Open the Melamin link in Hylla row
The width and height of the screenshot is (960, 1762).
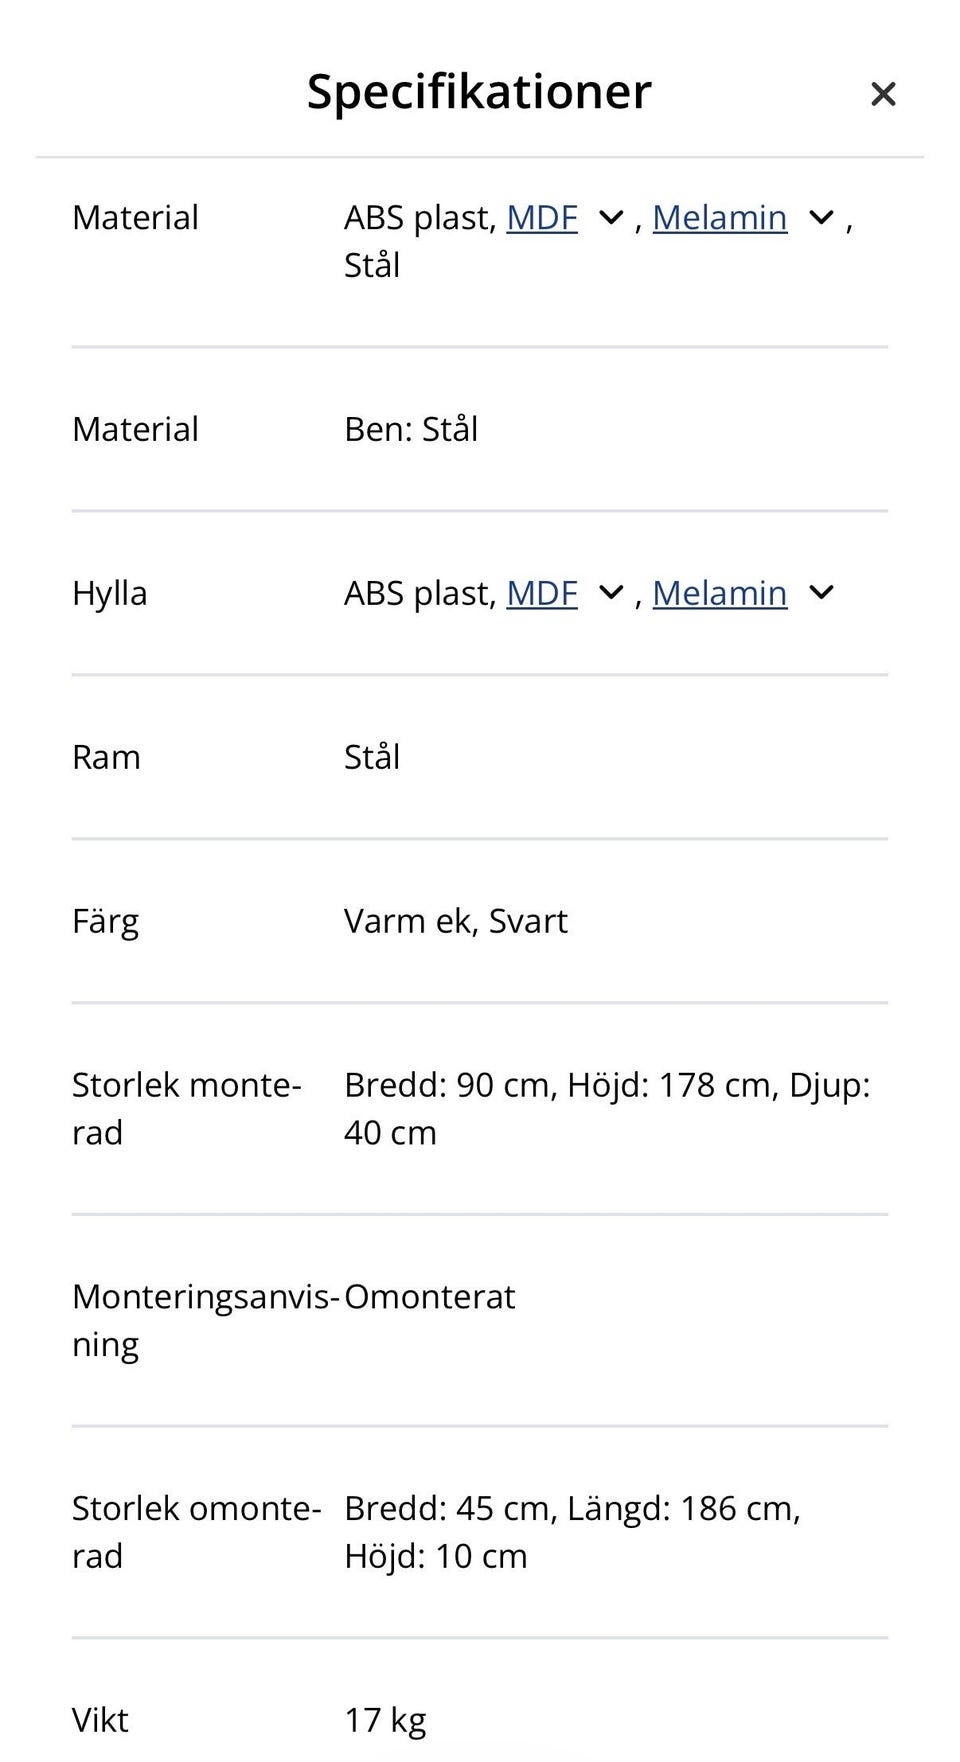pyautogui.click(x=719, y=594)
